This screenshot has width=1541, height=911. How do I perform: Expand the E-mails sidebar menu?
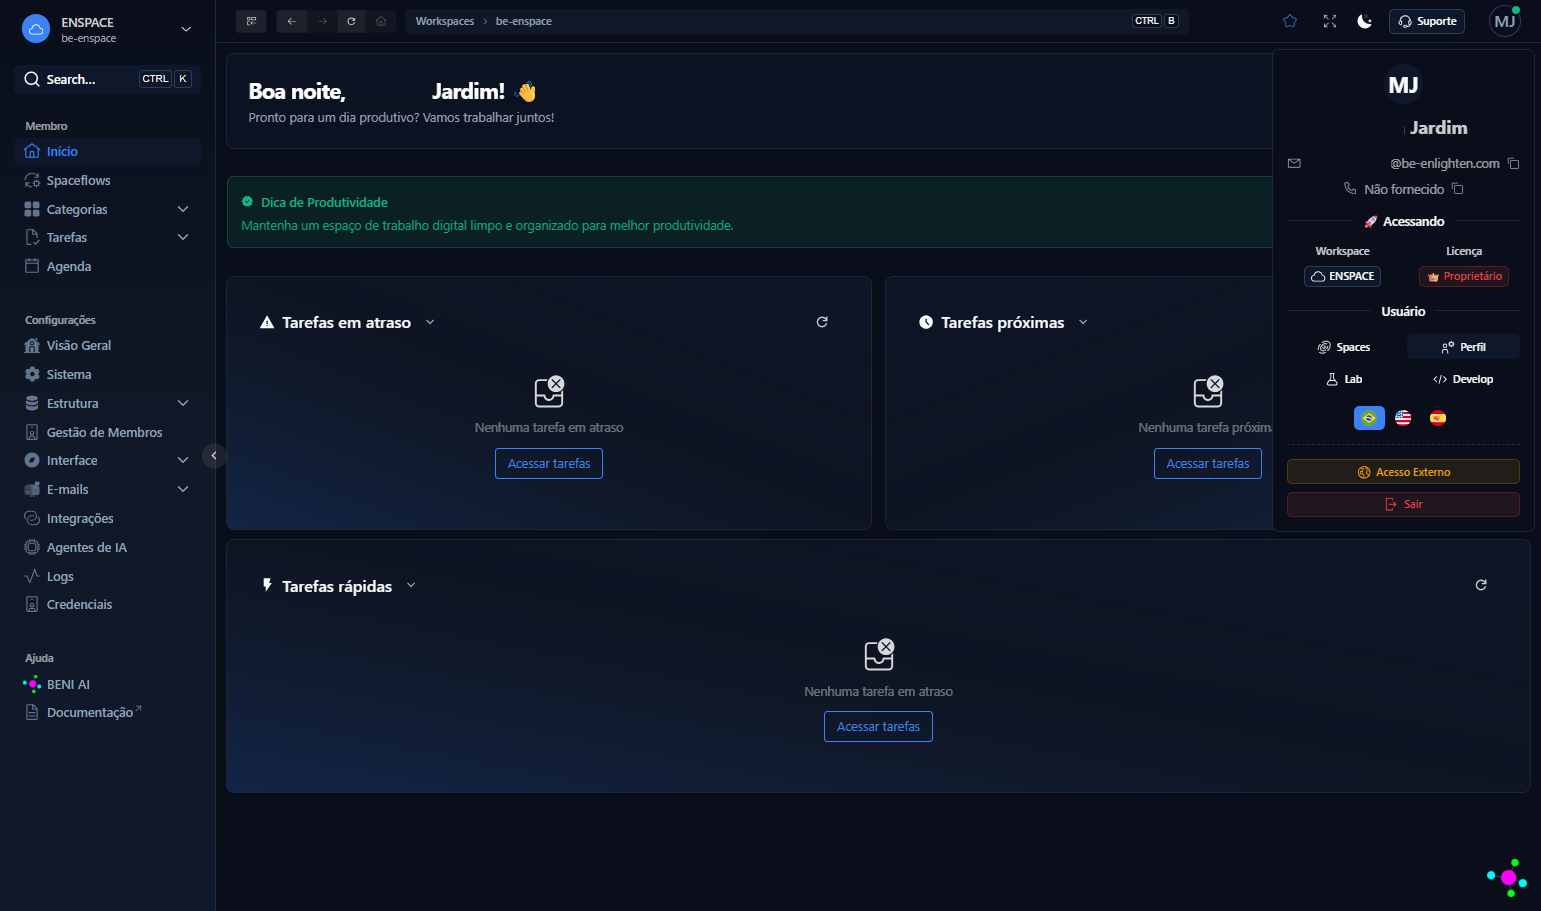183,489
